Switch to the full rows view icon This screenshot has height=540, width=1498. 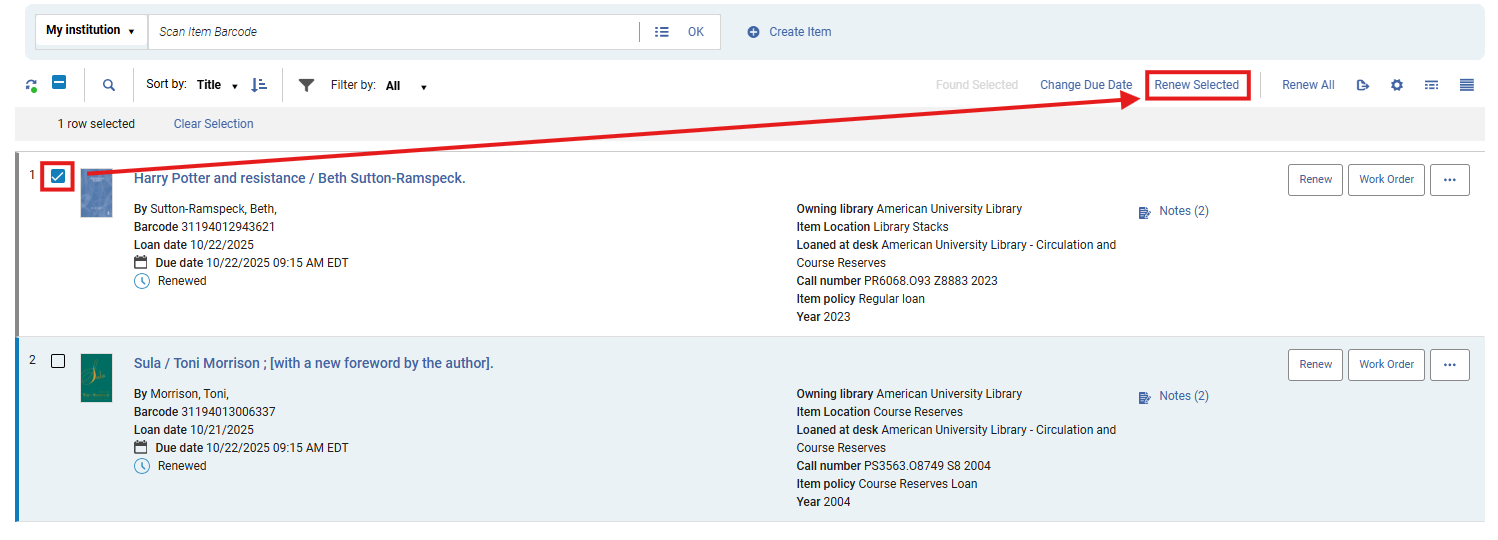(1466, 85)
